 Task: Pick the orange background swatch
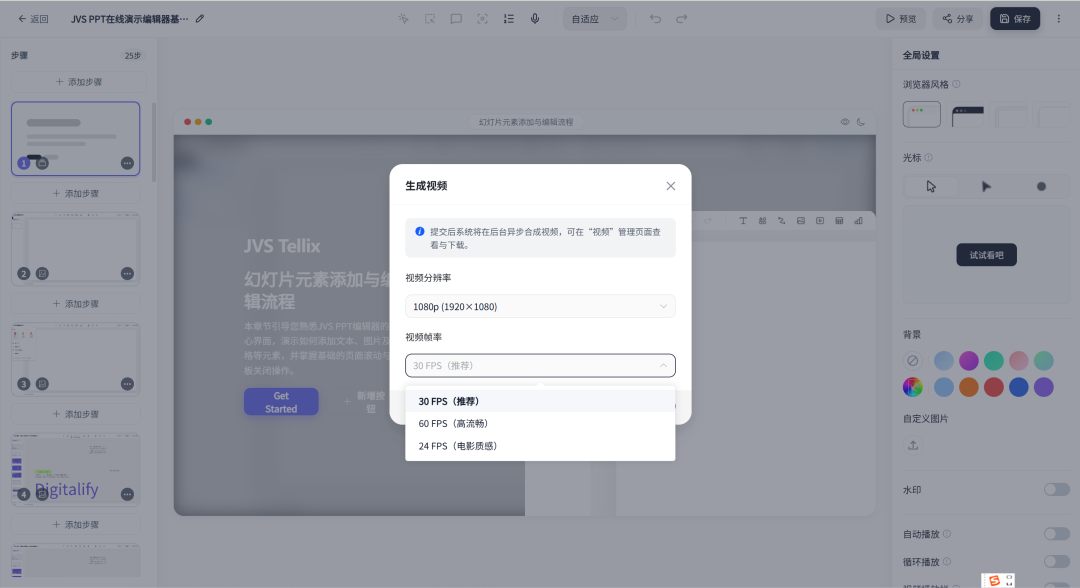click(x=968, y=387)
